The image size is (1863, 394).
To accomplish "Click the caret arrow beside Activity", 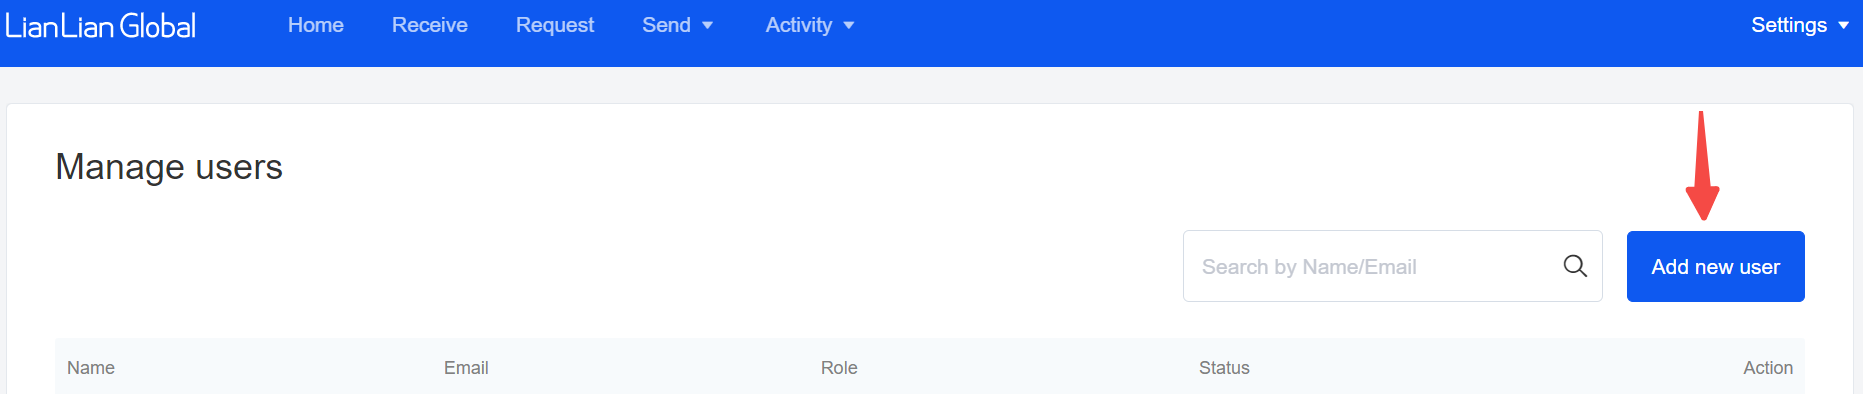I will 849,26.
